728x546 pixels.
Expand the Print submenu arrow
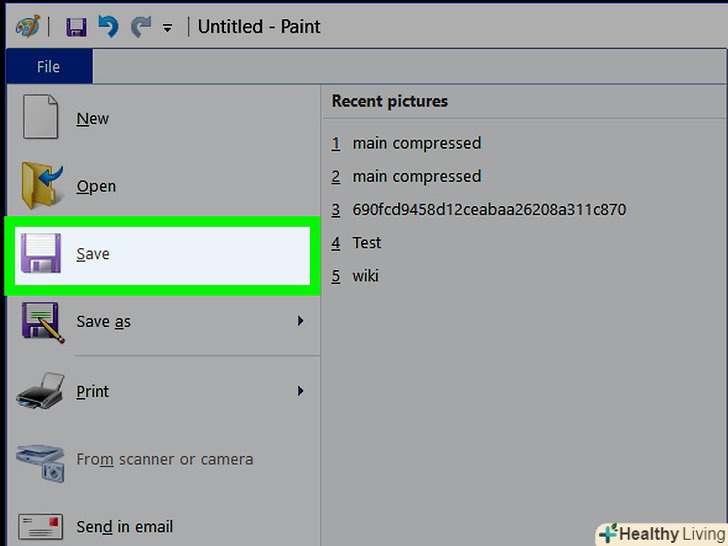(300, 391)
